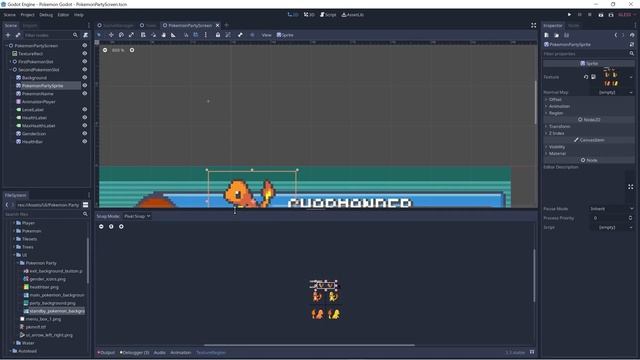Toggle visibility of Background node
This screenshot has height=360, width=640.
tap(84, 78)
